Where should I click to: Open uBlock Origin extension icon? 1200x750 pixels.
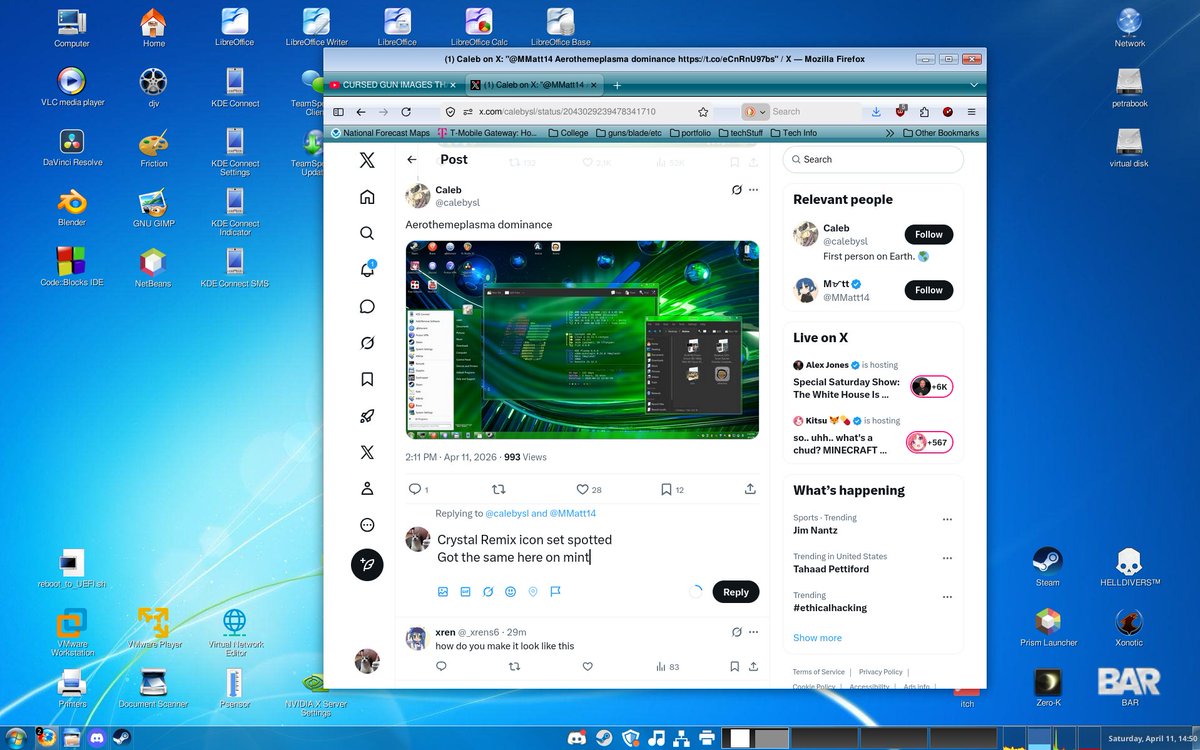click(900, 112)
